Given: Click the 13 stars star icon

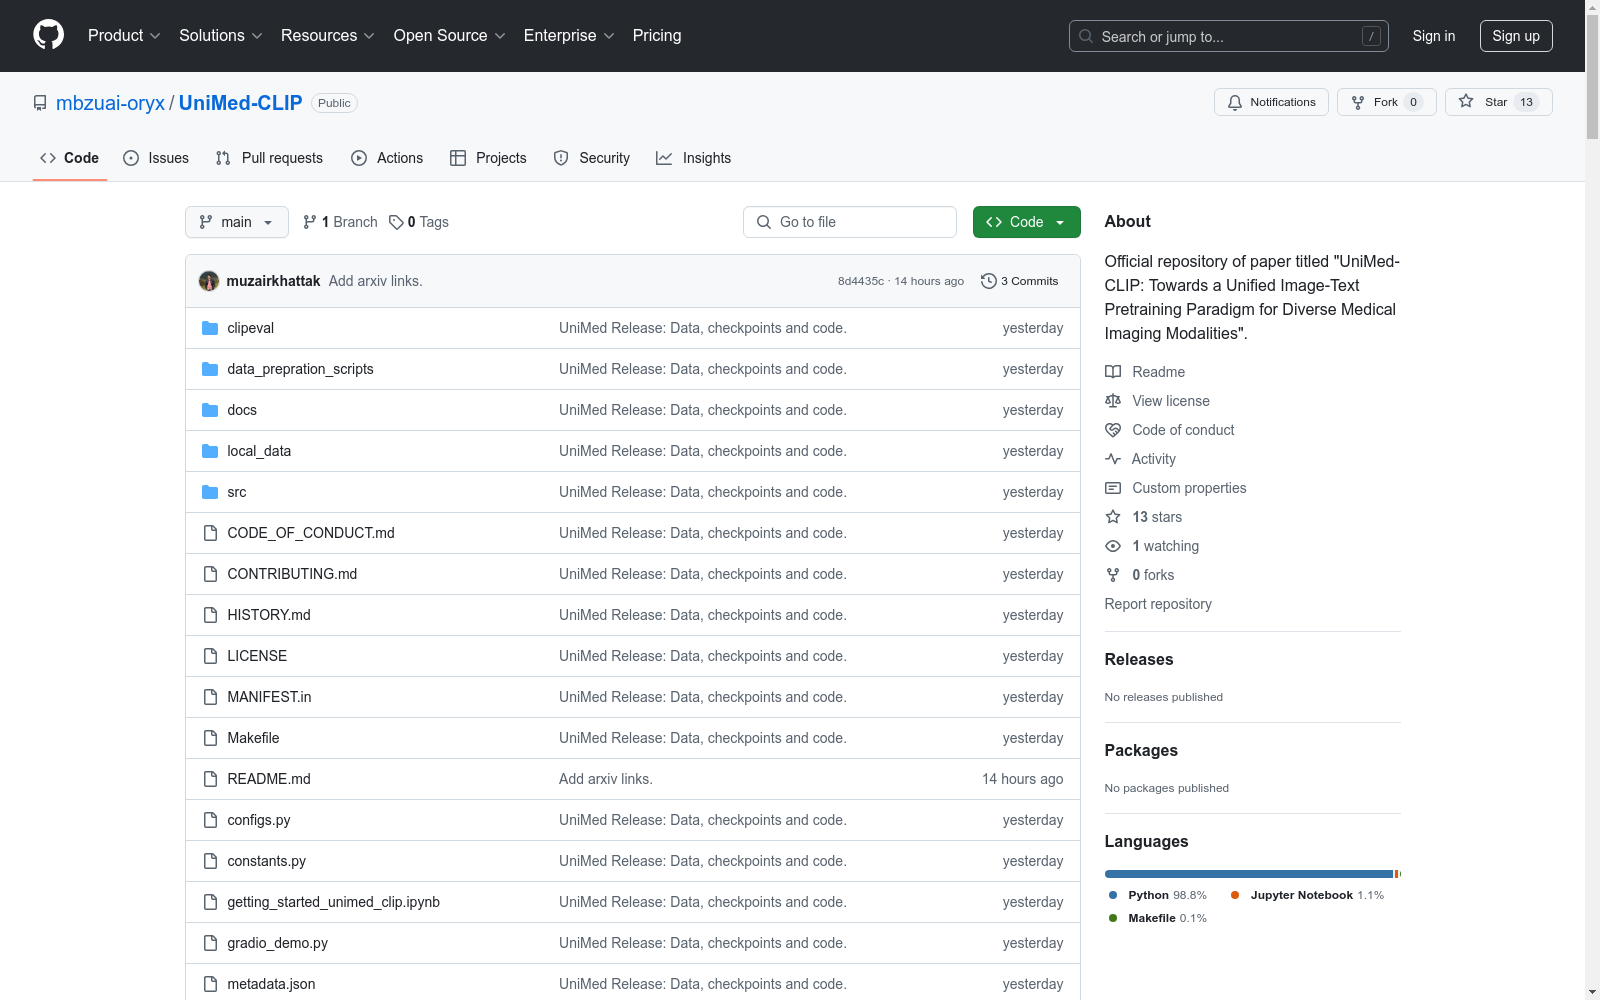Looking at the screenshot, I should click(1113, 517).
